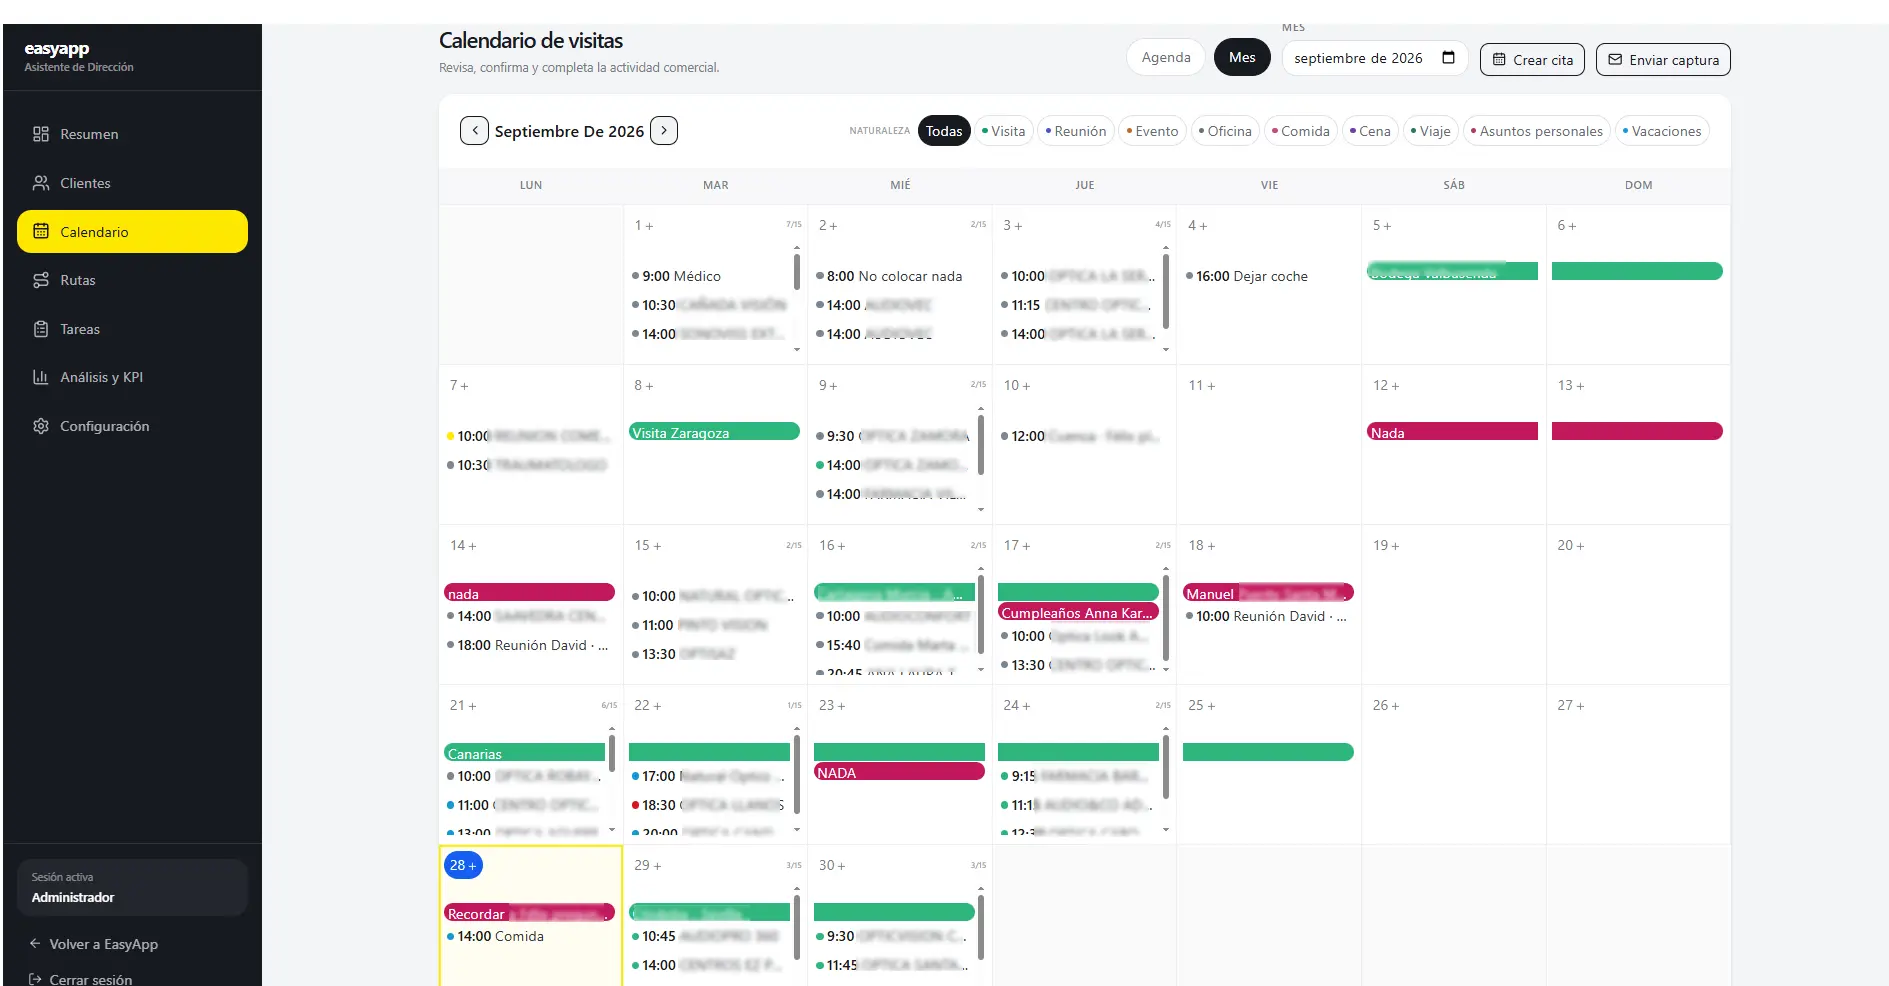Click the septiembre de 2026 month field

pos(1375,58)
